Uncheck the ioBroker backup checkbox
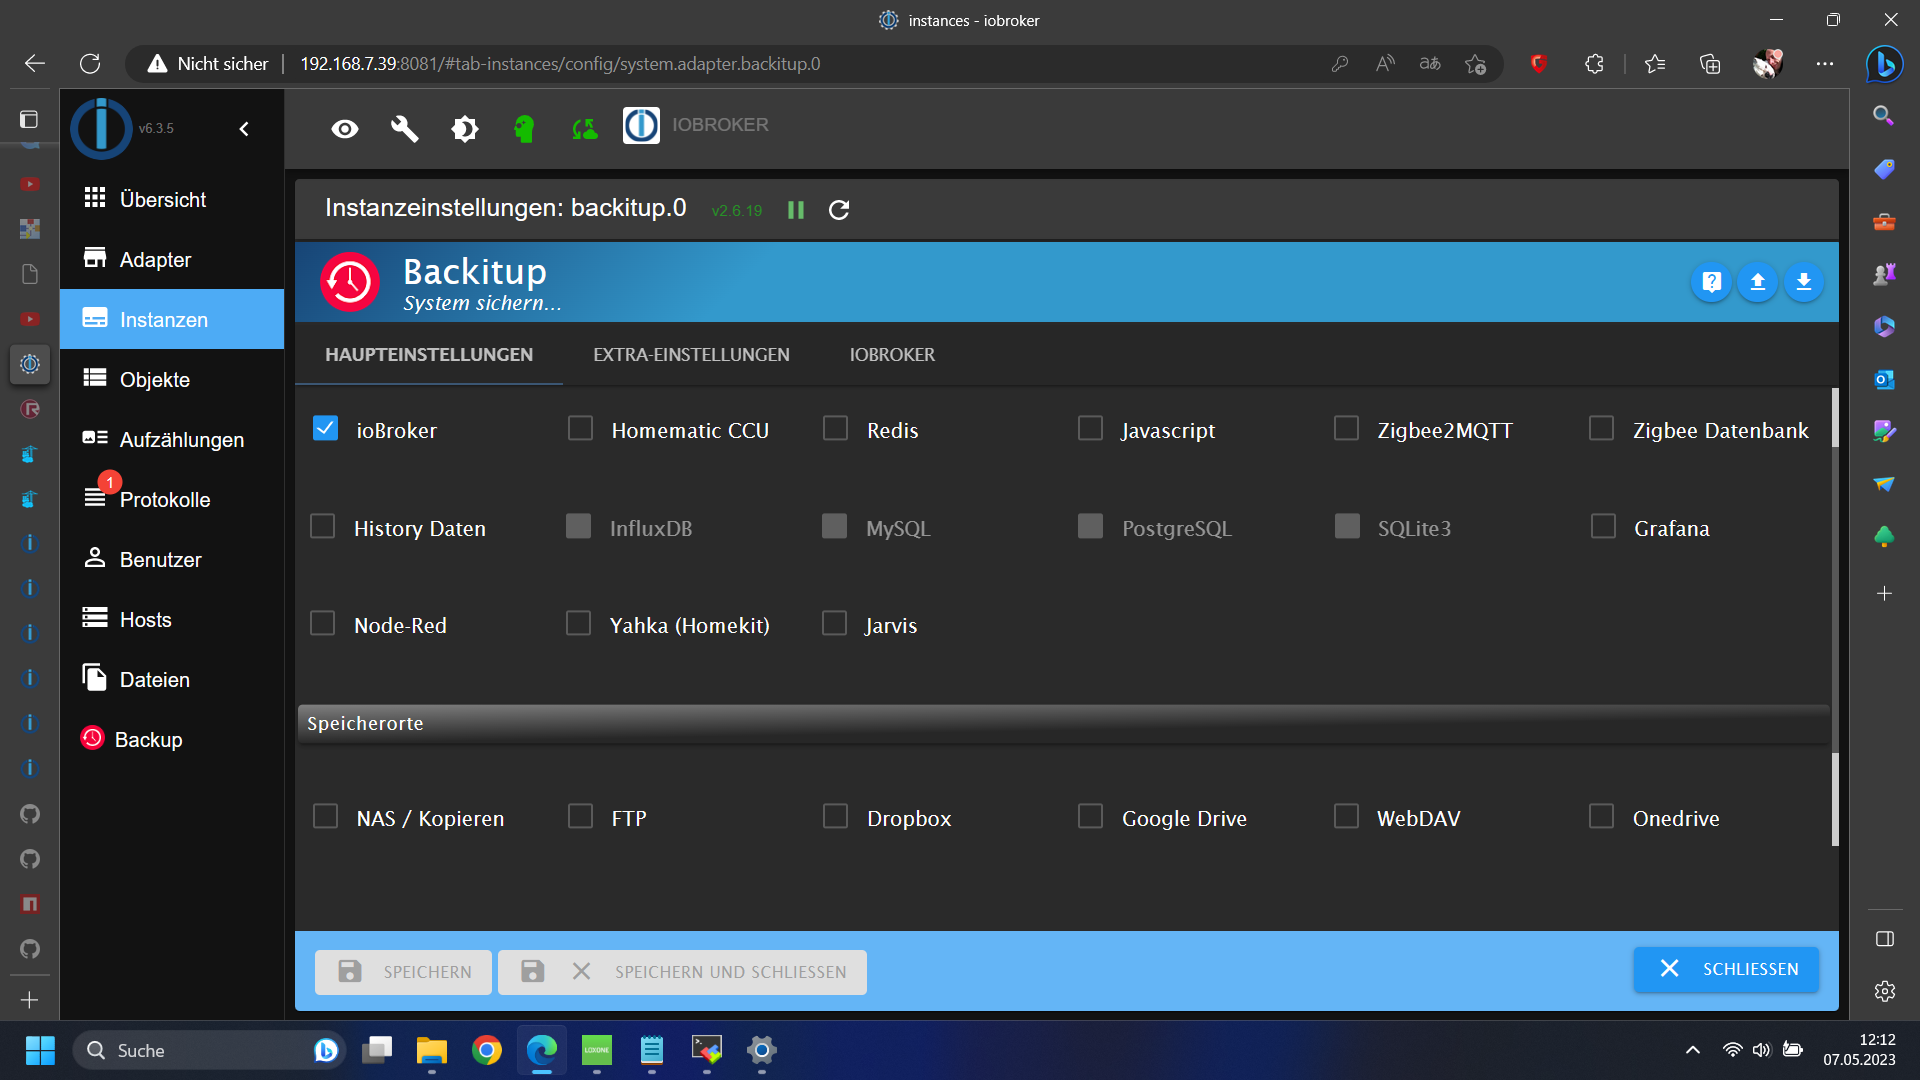This screenshot has height=1080, width=1920. tap(325, 428)
